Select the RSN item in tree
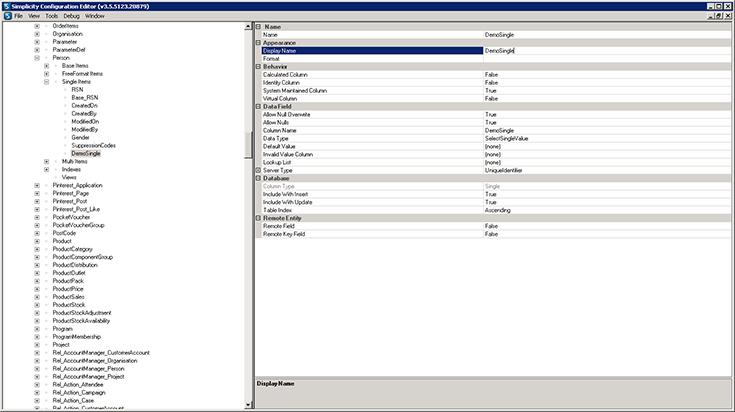 (77, 90)
